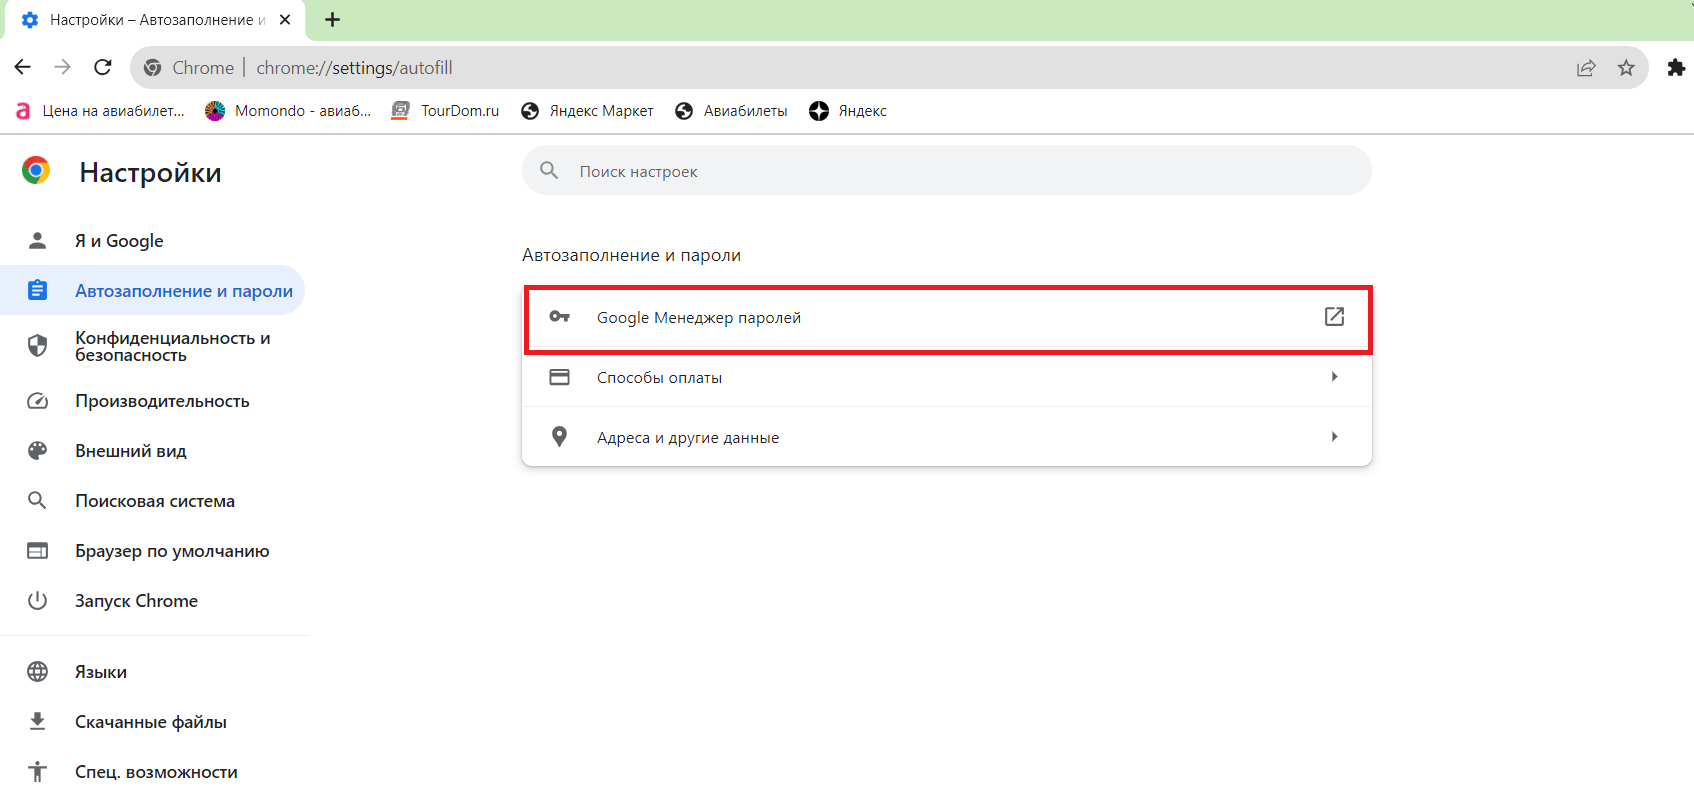Click the browser window icon for Браузер по умолчанию

click(37, 551)
